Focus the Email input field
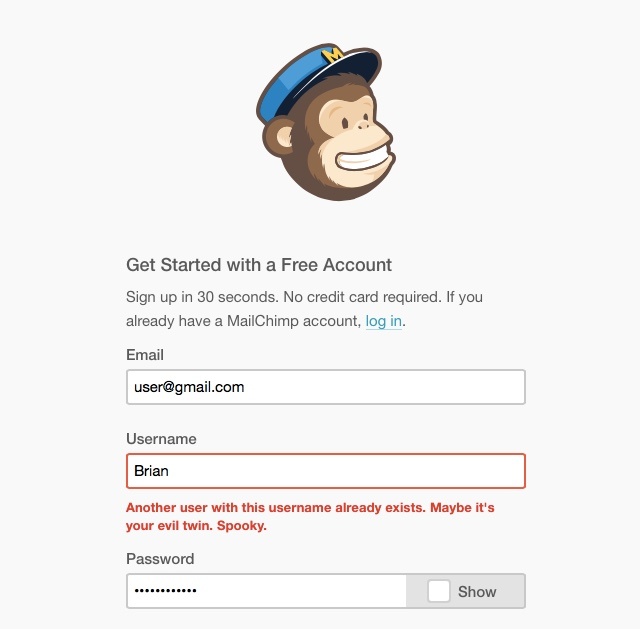The width and height of the screenshot is (640, 629). [325, 387]
